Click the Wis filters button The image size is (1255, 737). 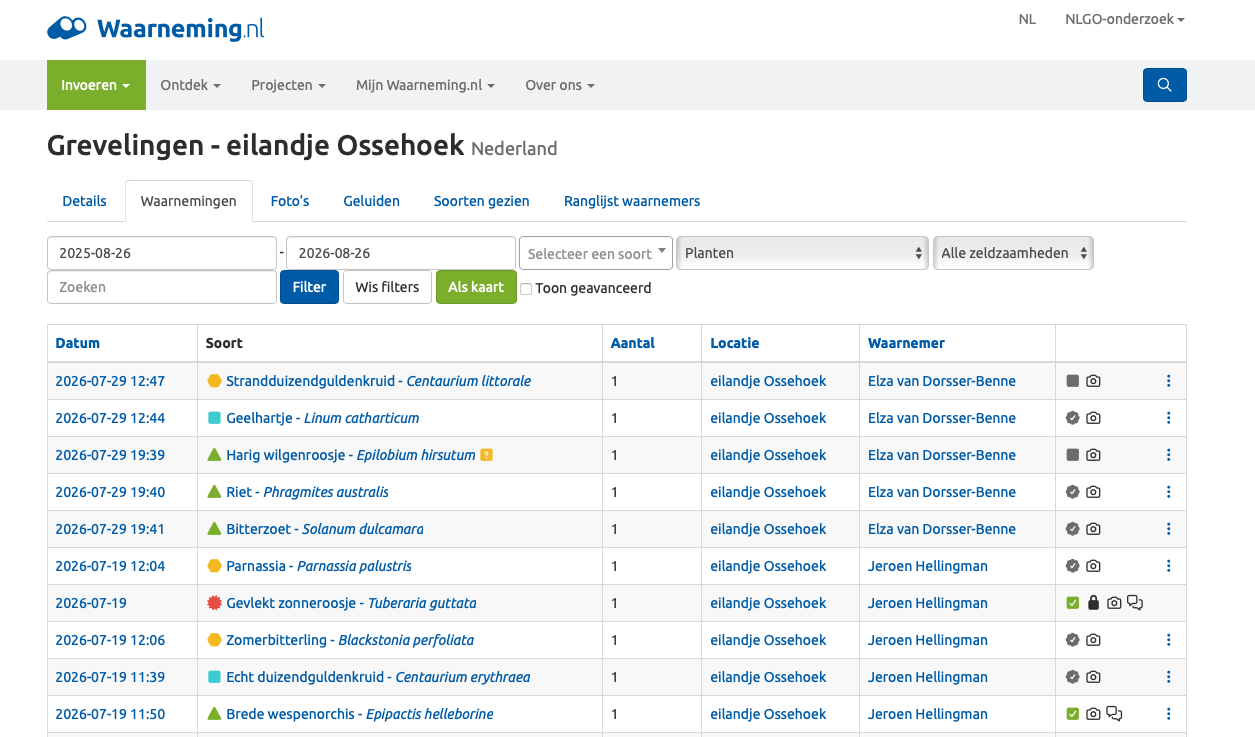pyautogui.click(x=387, y=287)
